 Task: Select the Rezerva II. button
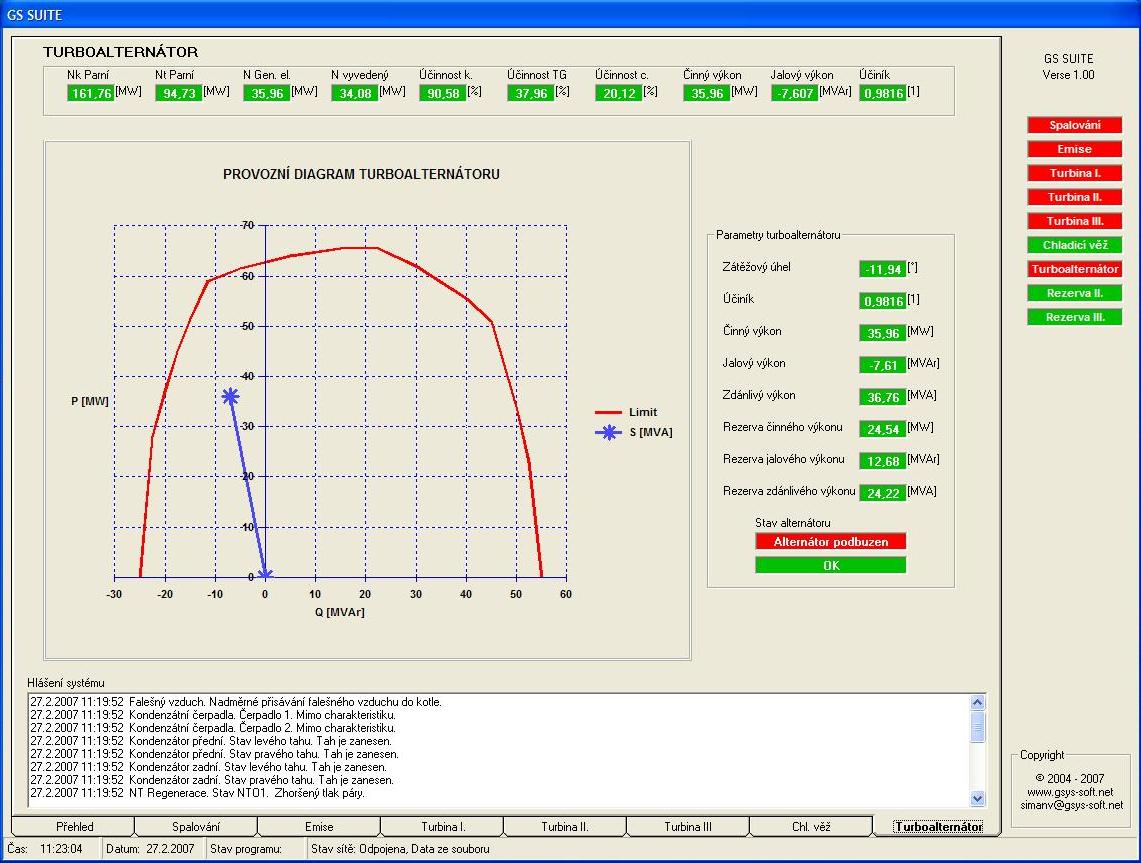(1074, 293)
